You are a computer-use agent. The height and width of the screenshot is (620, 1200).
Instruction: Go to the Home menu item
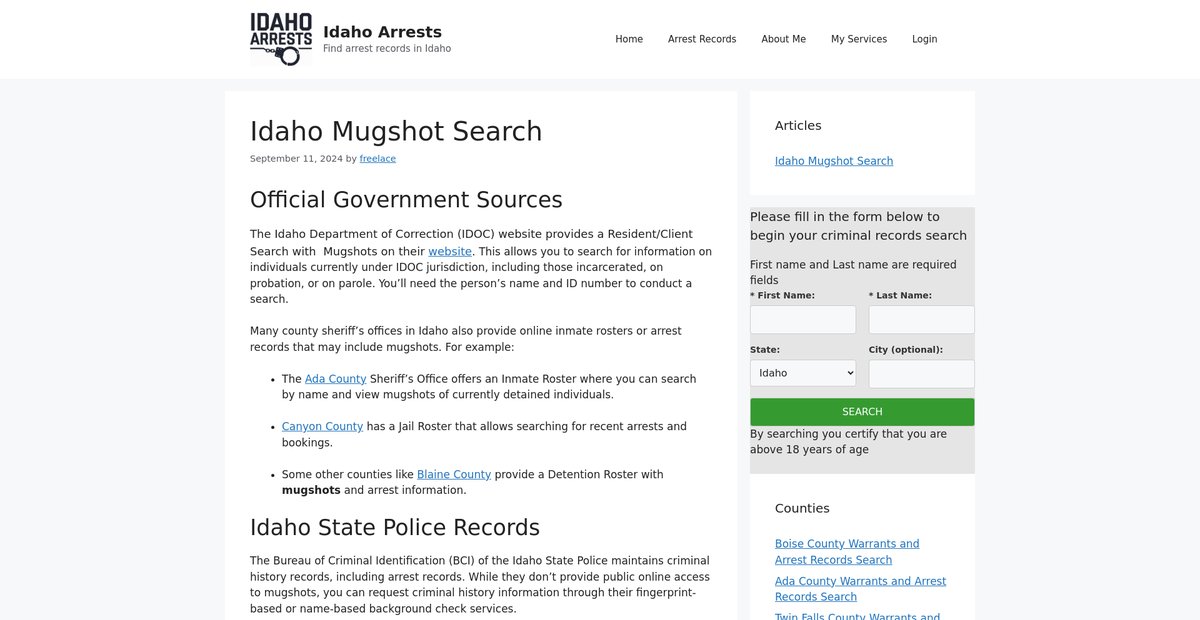coord(629,39)
